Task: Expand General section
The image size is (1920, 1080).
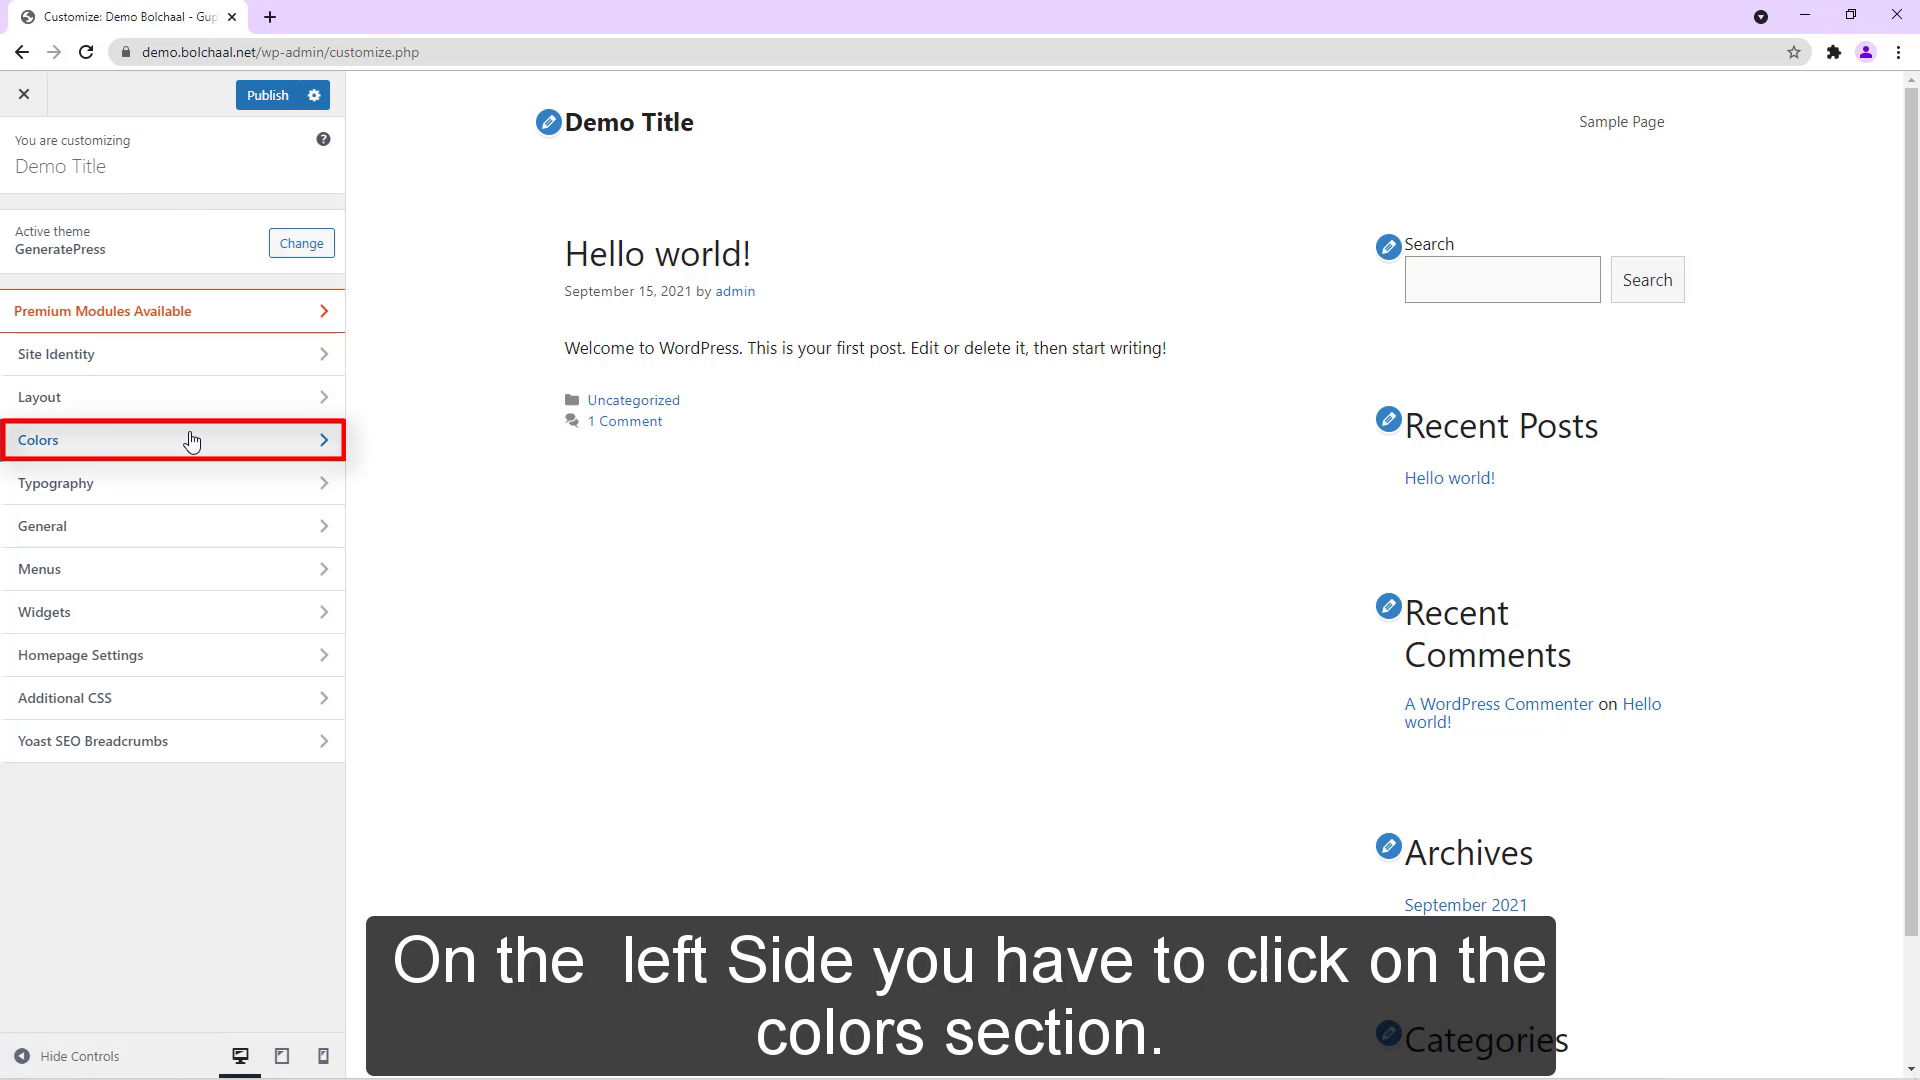Action: 172,526
